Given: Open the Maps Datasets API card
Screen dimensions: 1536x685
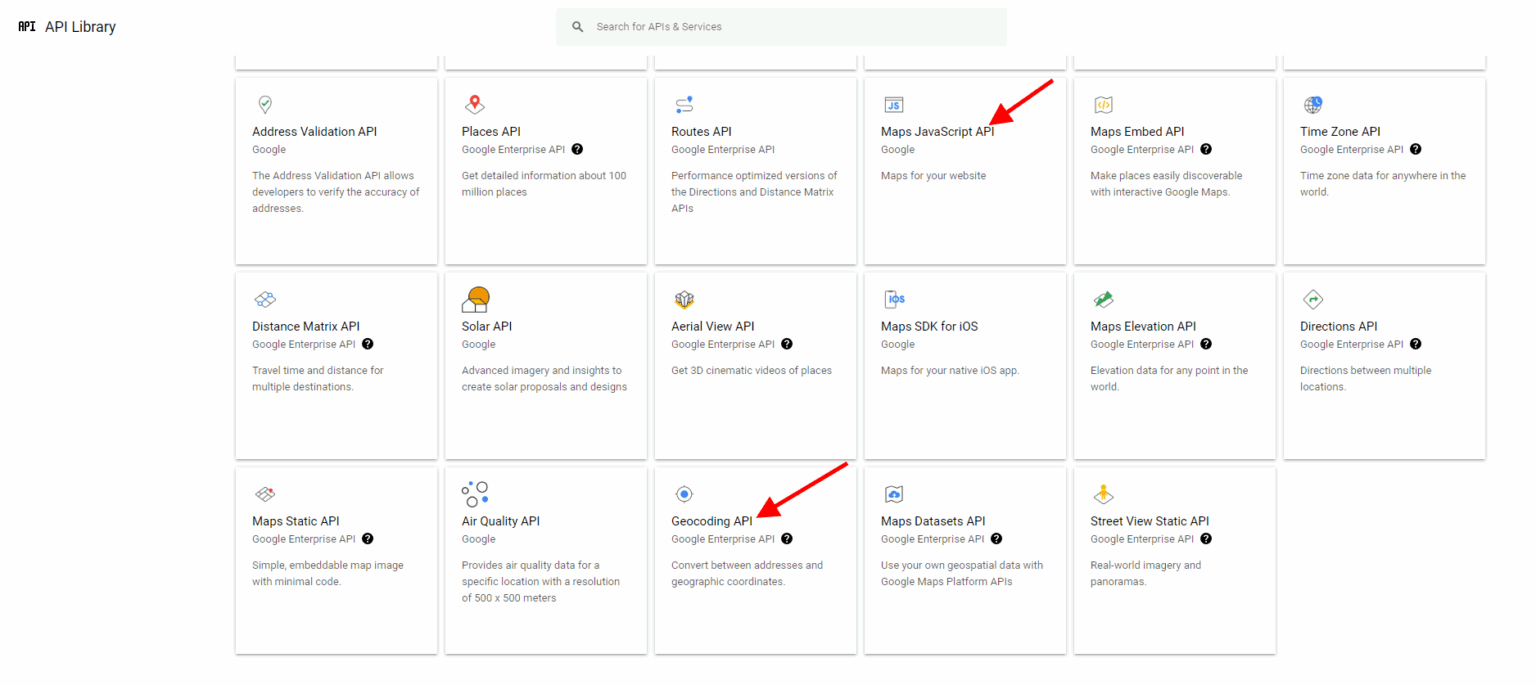Looking at the screenshot, I should [964, 560].
